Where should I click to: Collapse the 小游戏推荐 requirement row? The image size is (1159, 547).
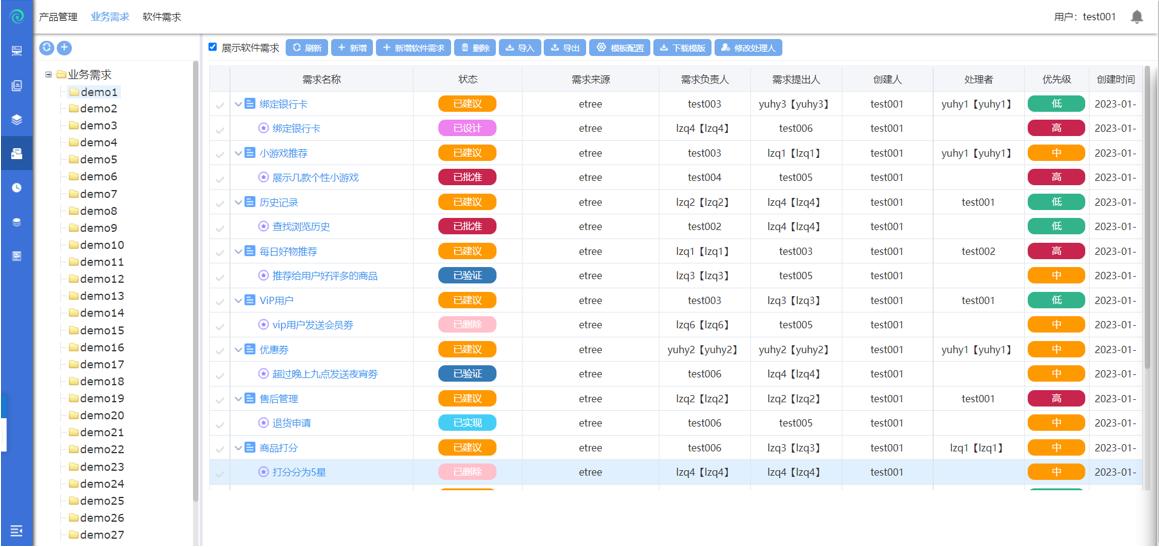tap(238, 153)
